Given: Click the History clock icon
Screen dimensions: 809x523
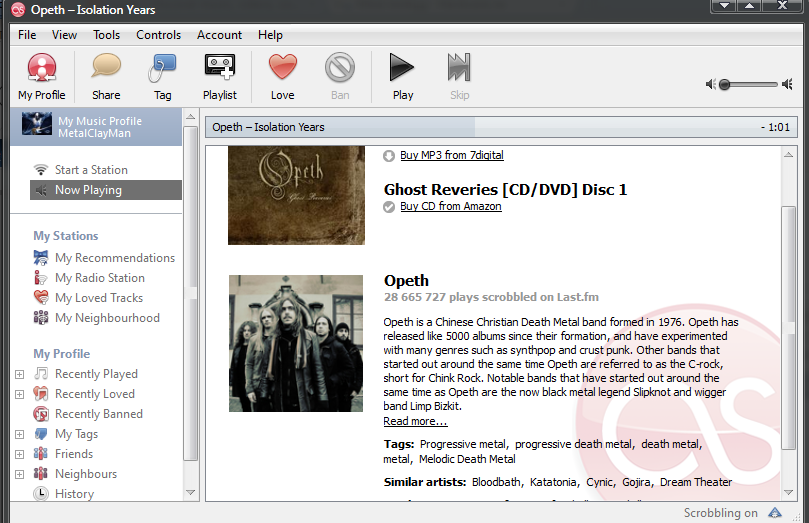Looking at the screenshot, I should click(41, 494).
